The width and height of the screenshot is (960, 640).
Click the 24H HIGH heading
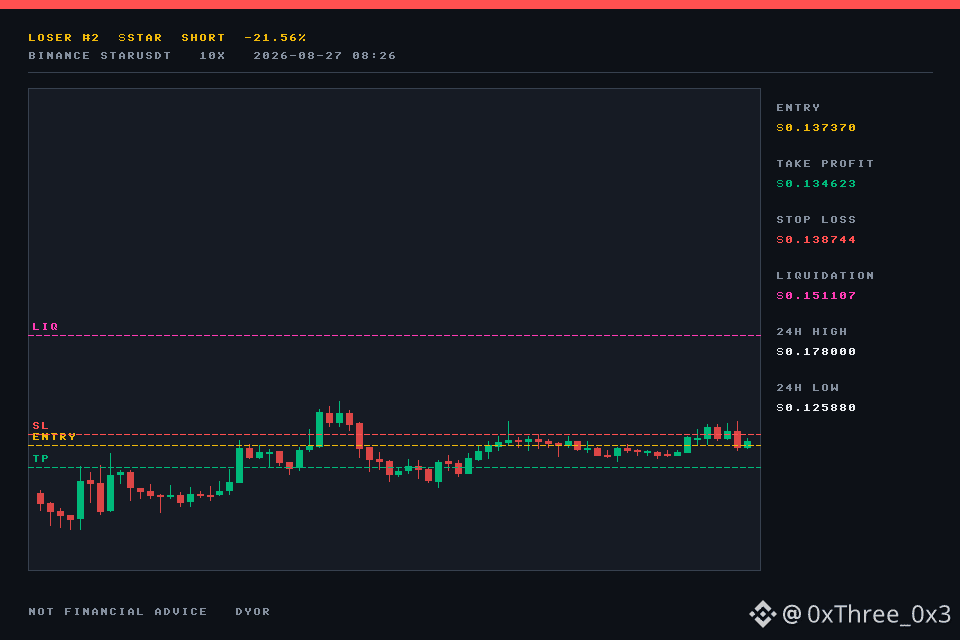tap(812, 331)
